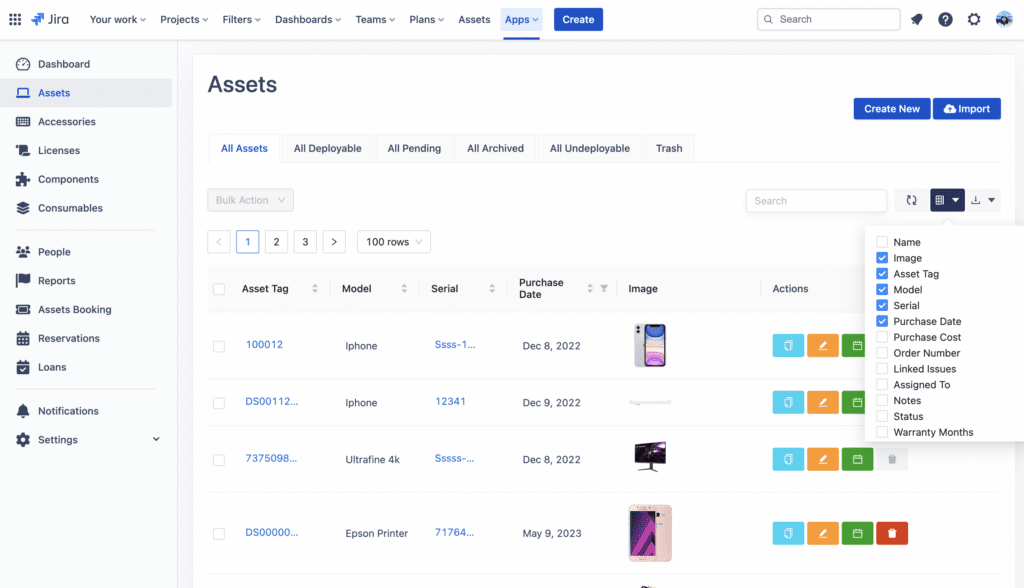Open asset 7375098 via its link
The image size is (1024, 588).
pos(273,459)
